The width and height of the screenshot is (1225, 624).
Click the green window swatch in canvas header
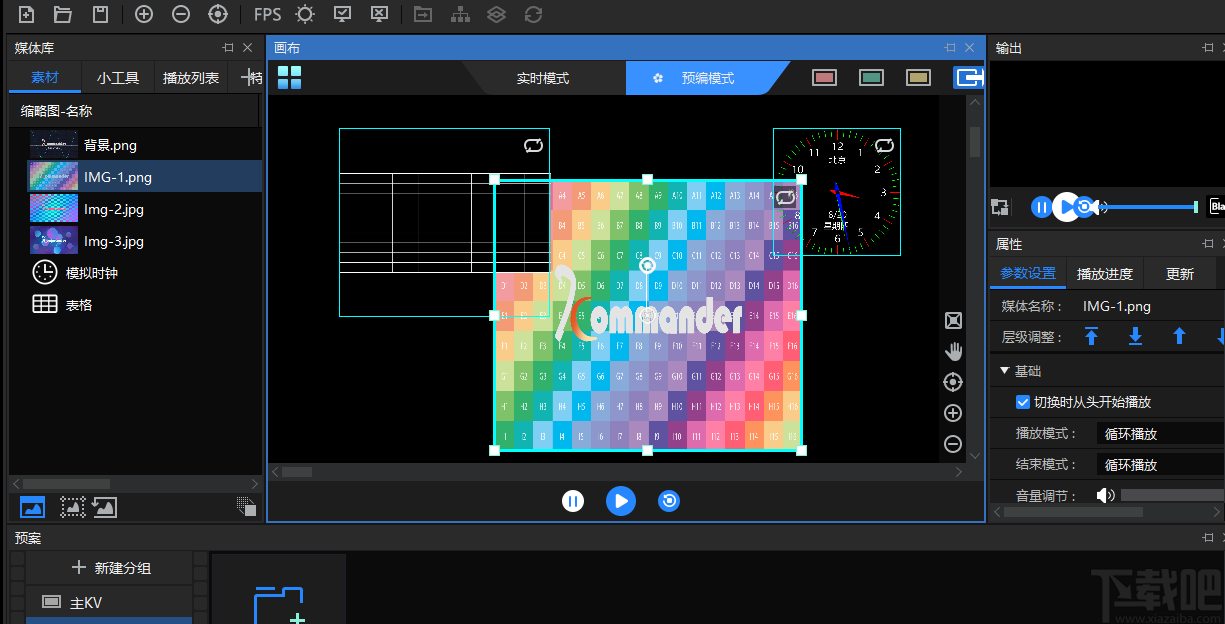click(871, 78)
